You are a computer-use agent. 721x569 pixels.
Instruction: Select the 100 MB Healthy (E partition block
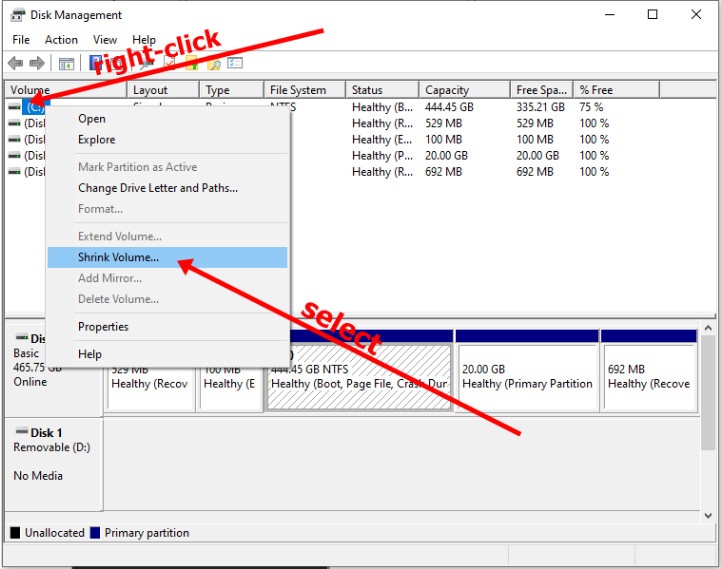tap(229, 387)
